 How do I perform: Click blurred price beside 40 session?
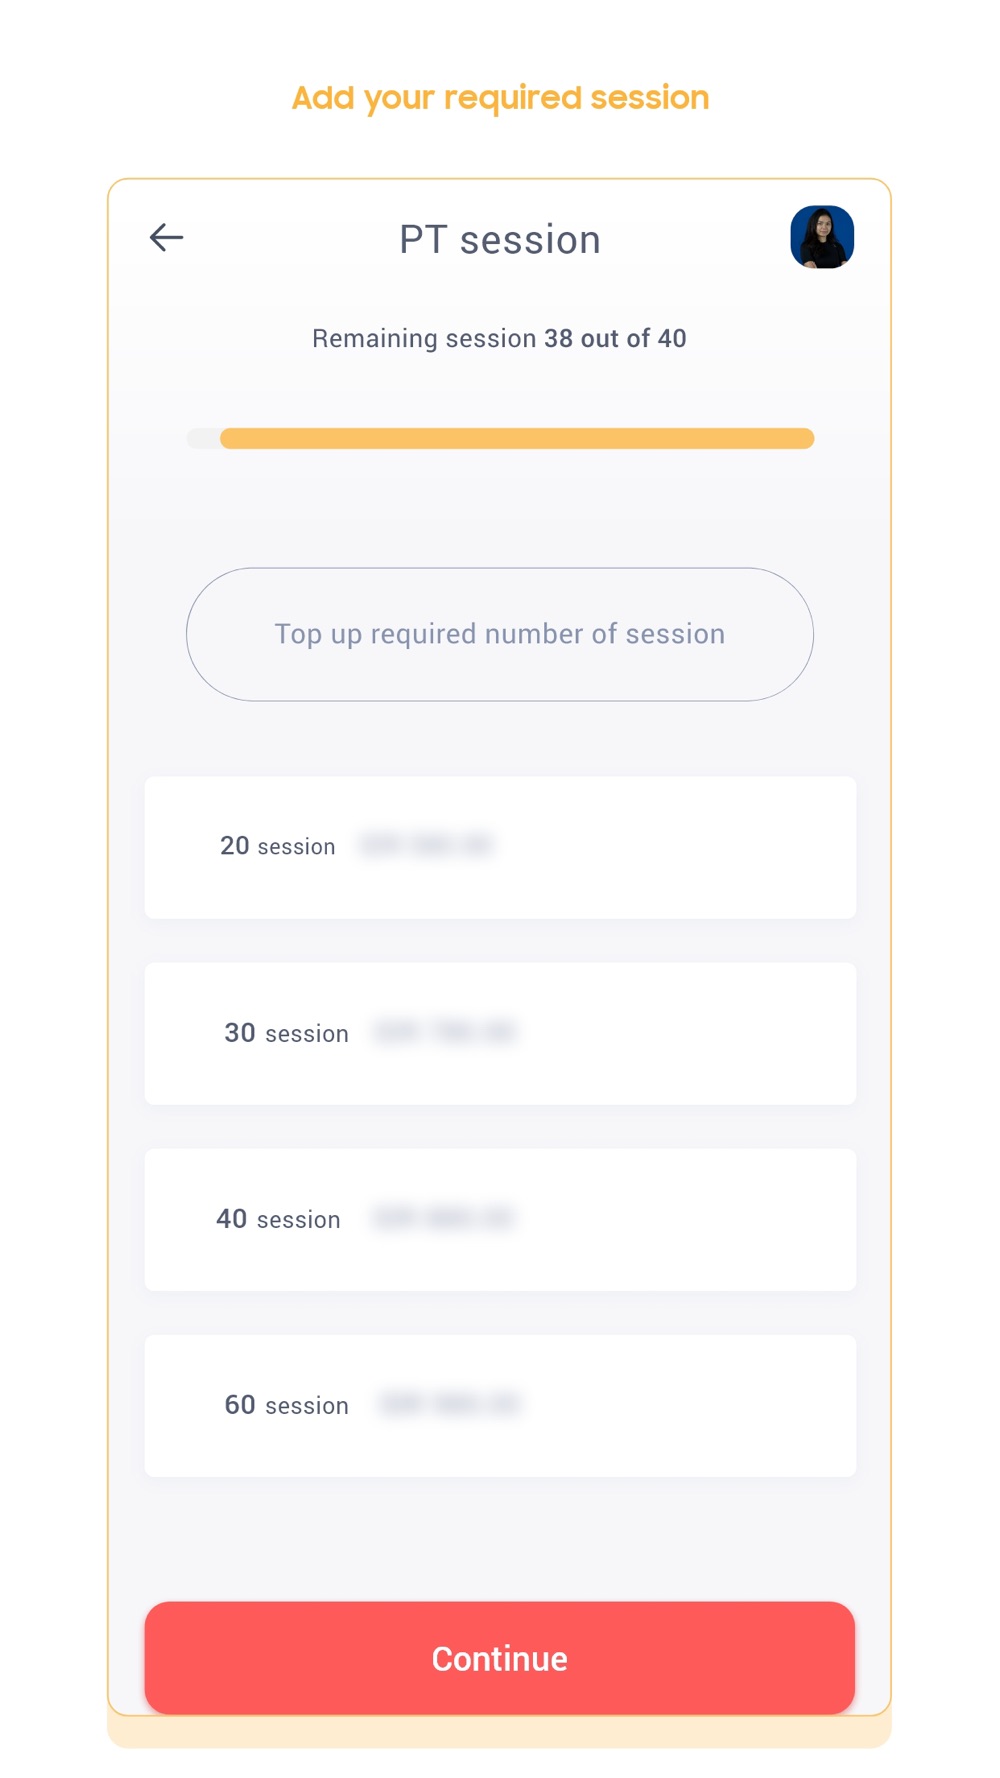443,1217
